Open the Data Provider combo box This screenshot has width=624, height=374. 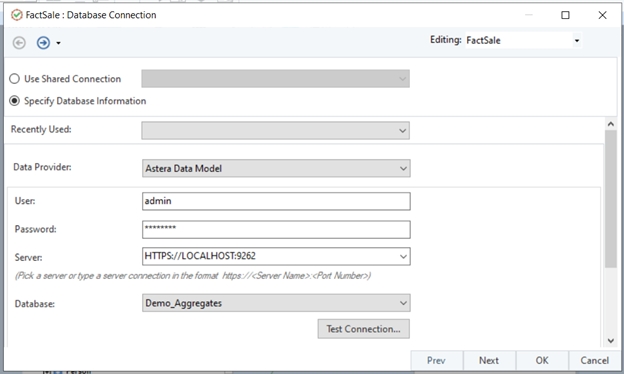(276, 168)
